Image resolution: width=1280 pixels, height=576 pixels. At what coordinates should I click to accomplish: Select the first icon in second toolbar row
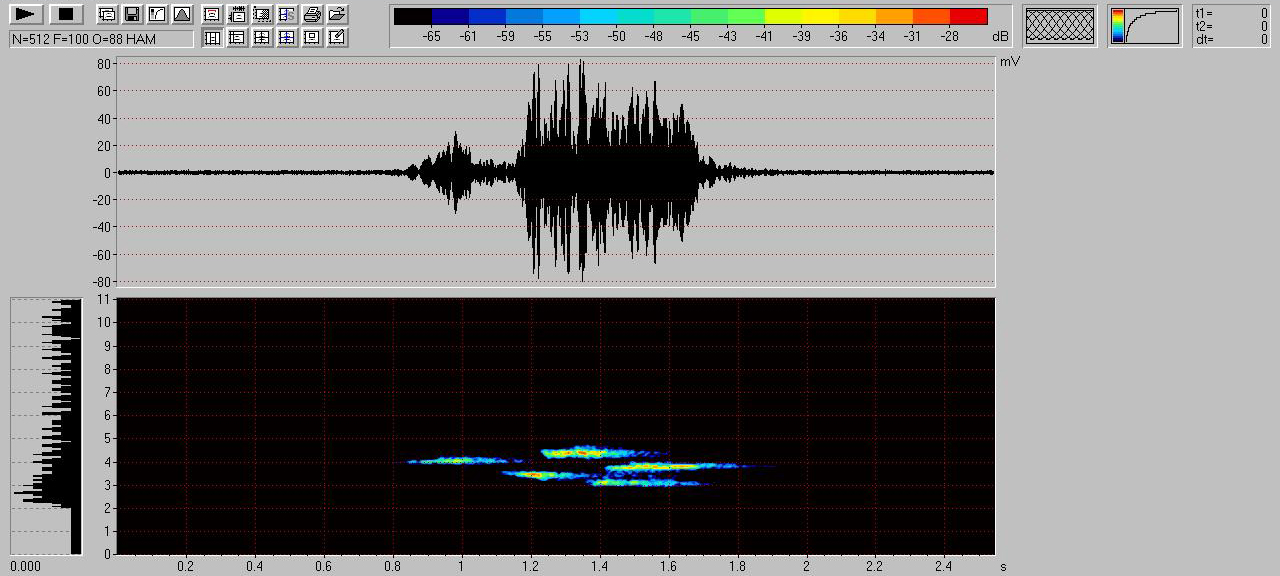[212, 37]
